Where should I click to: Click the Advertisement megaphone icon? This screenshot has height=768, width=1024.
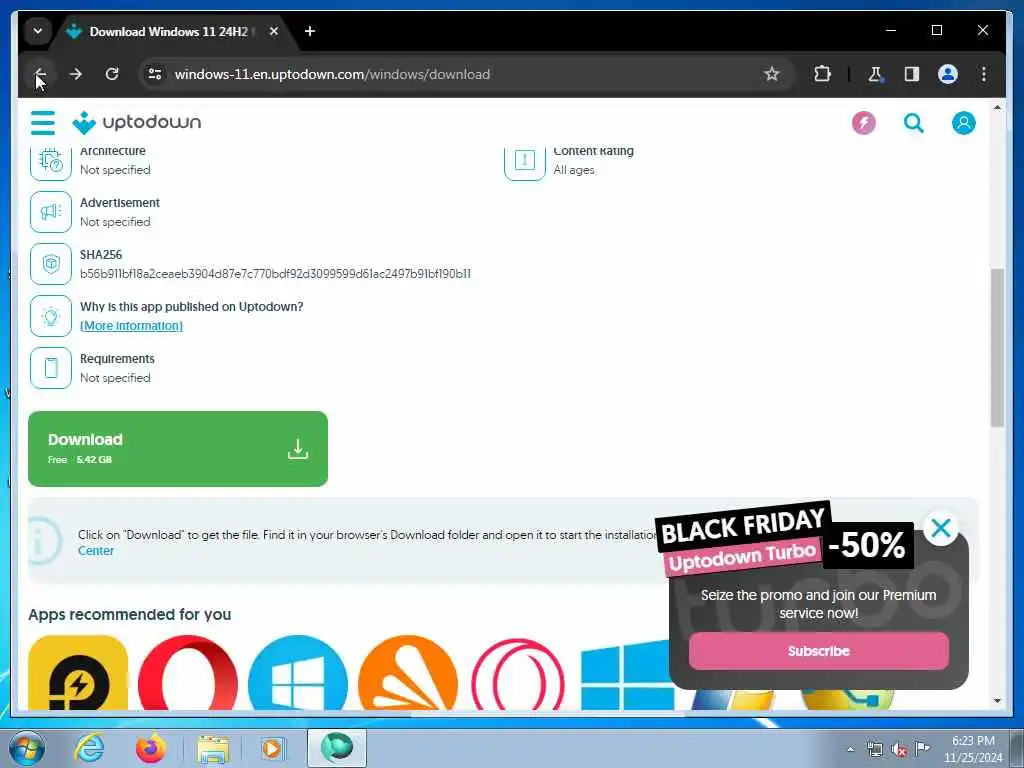[51, 212]
